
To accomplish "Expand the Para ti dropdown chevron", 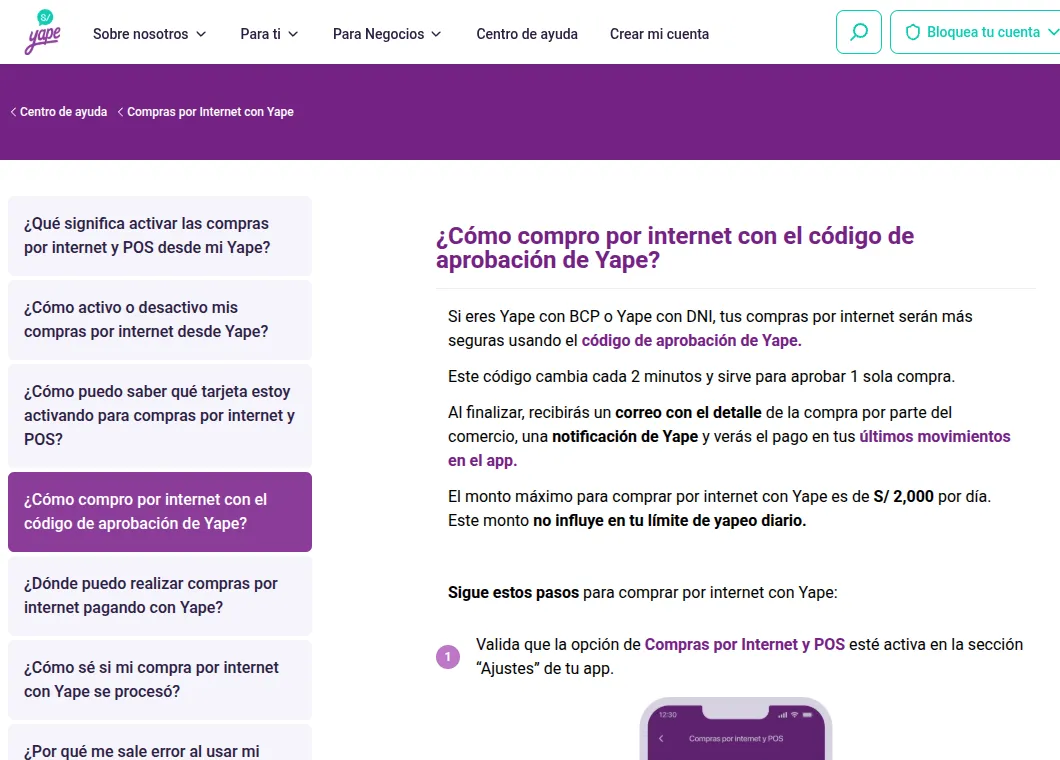I will pyautogui.click(x=293, y=34).
